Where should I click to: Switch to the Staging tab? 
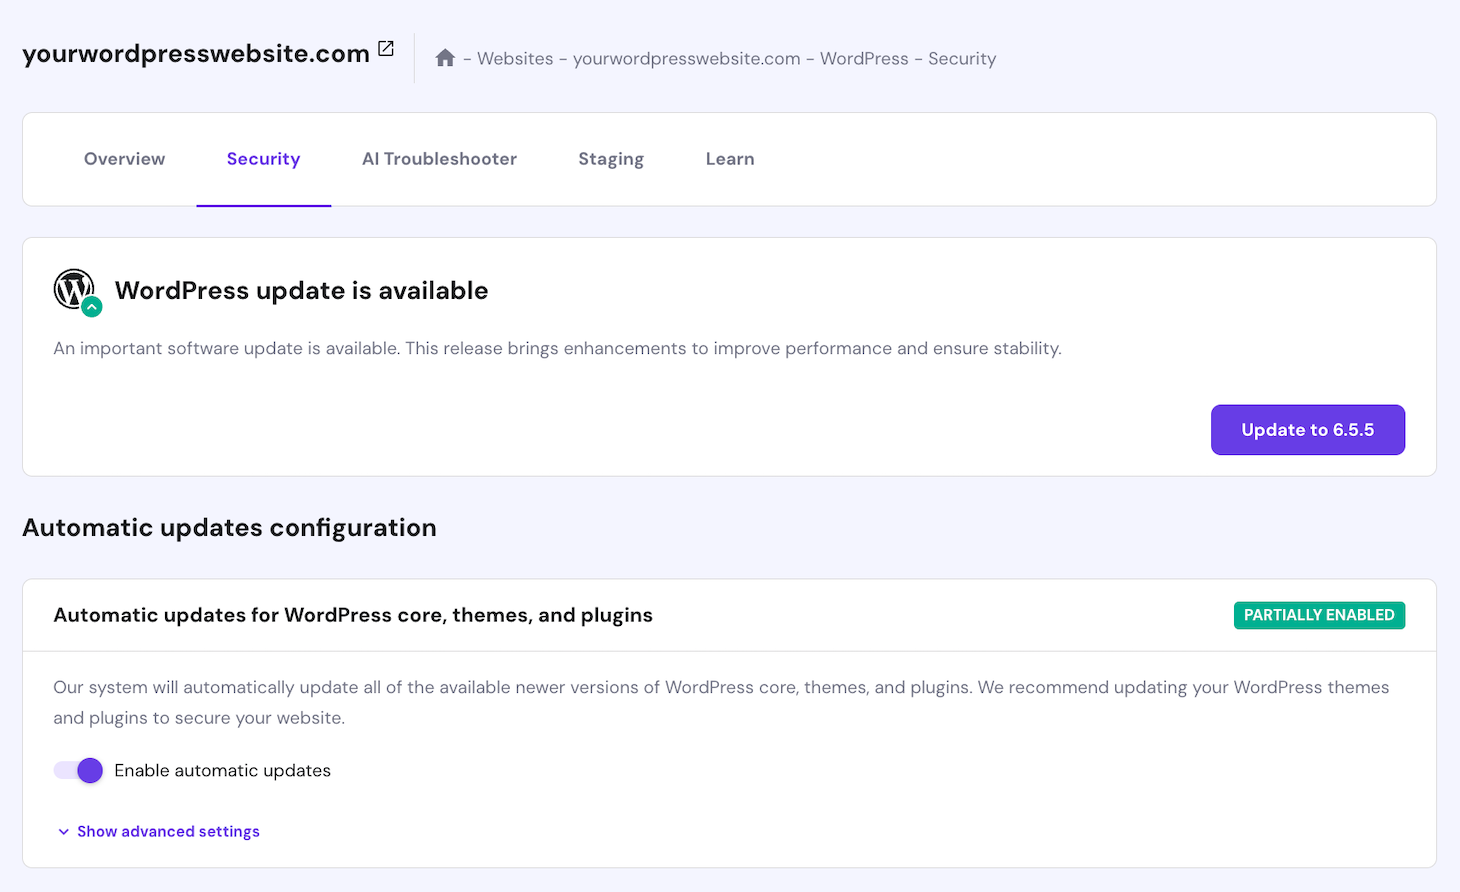click(611, 158)
